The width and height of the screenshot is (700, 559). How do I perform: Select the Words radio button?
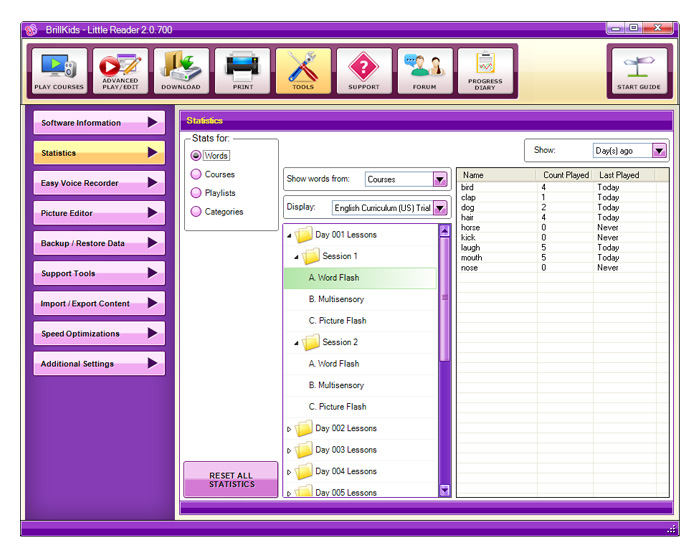pyautogui.click(x=196, y=155)
